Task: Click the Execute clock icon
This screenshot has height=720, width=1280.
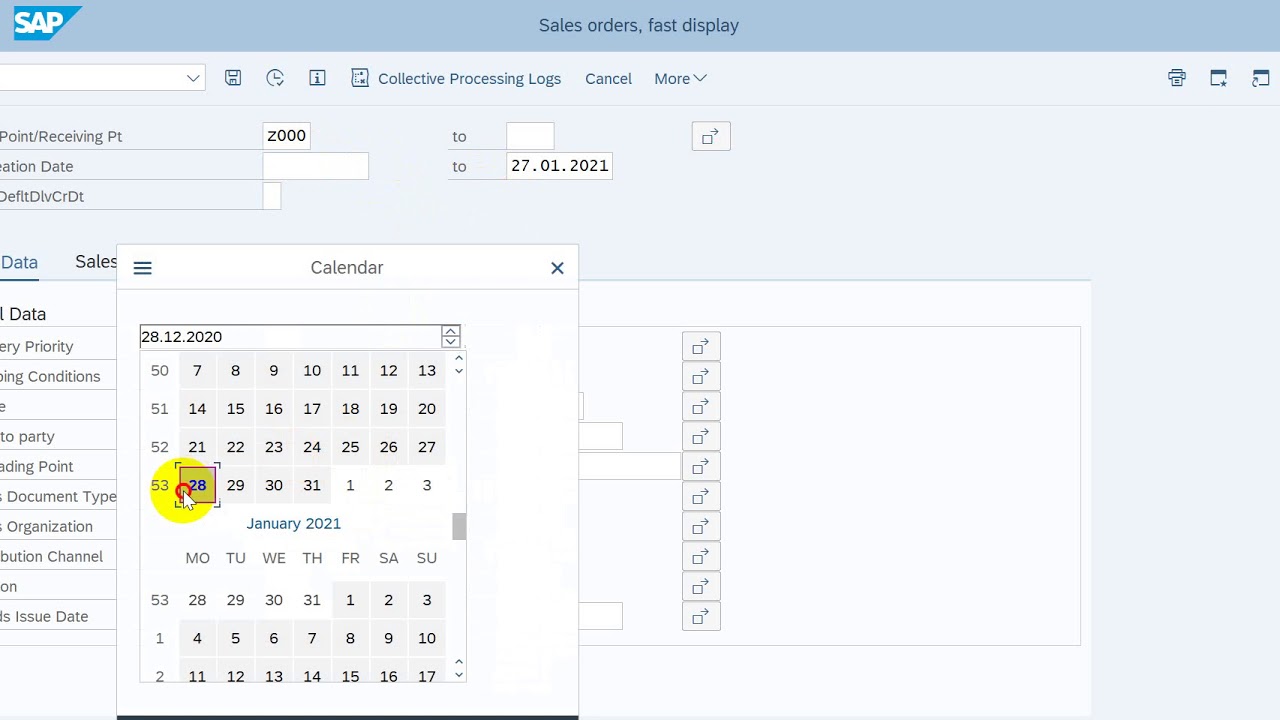Action: (x=275, y=78)
